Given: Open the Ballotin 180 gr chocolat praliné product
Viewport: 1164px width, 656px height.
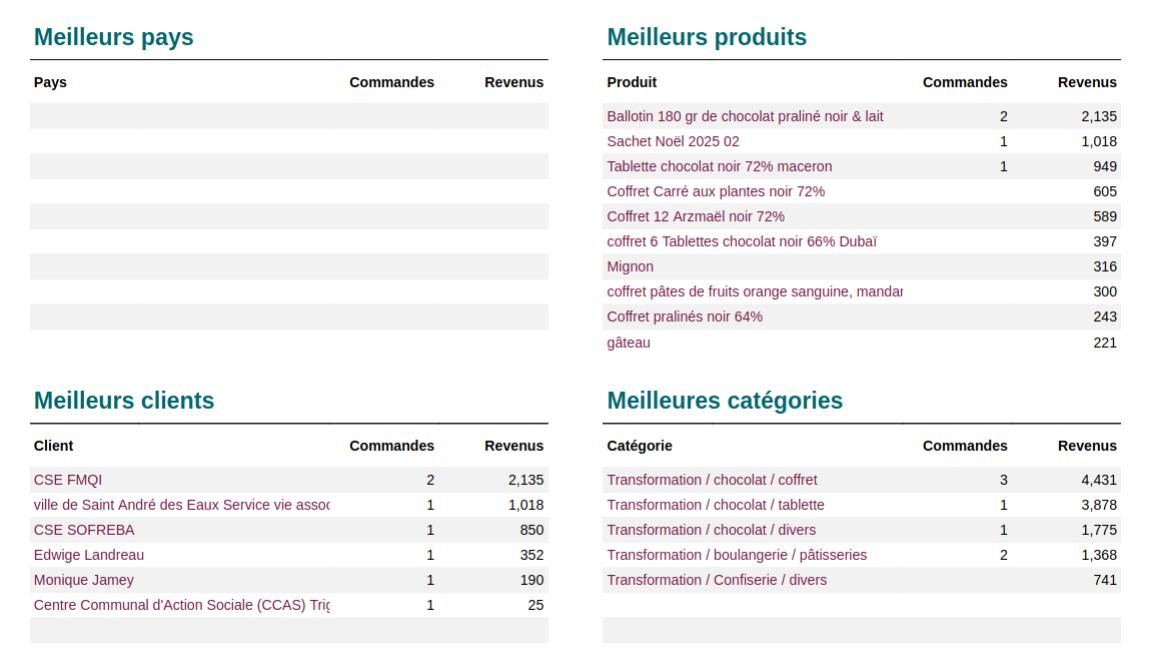Looking at the screenshot, I should pos(745,117).
